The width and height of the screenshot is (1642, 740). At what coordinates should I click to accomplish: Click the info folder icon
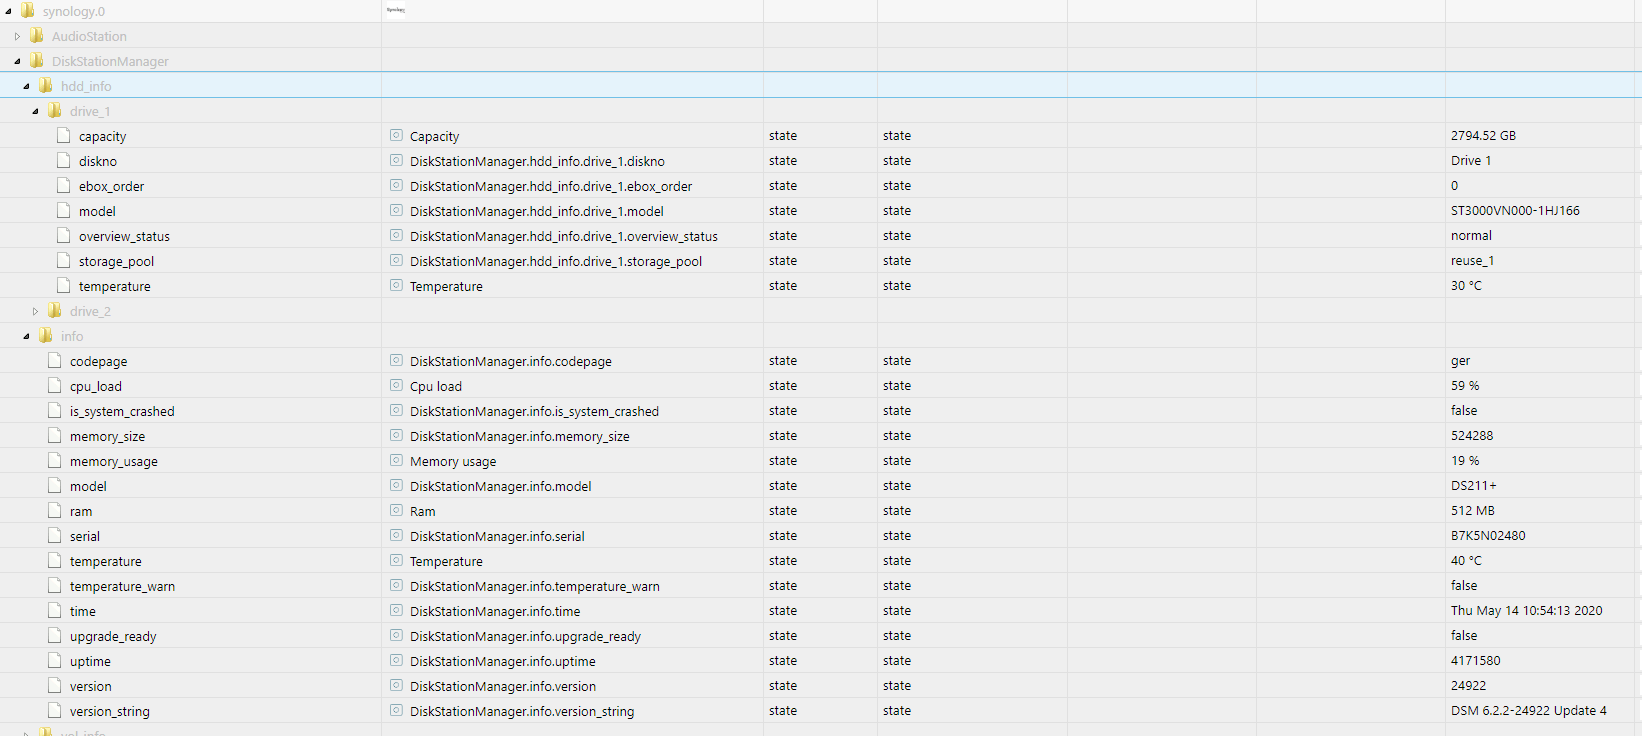pyautogui.click(x=46, y=335)
